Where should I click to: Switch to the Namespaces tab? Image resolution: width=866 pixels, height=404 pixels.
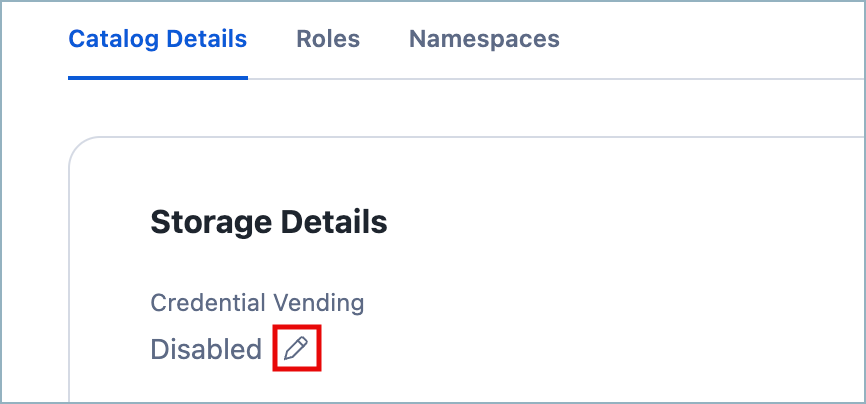point(484,40)
